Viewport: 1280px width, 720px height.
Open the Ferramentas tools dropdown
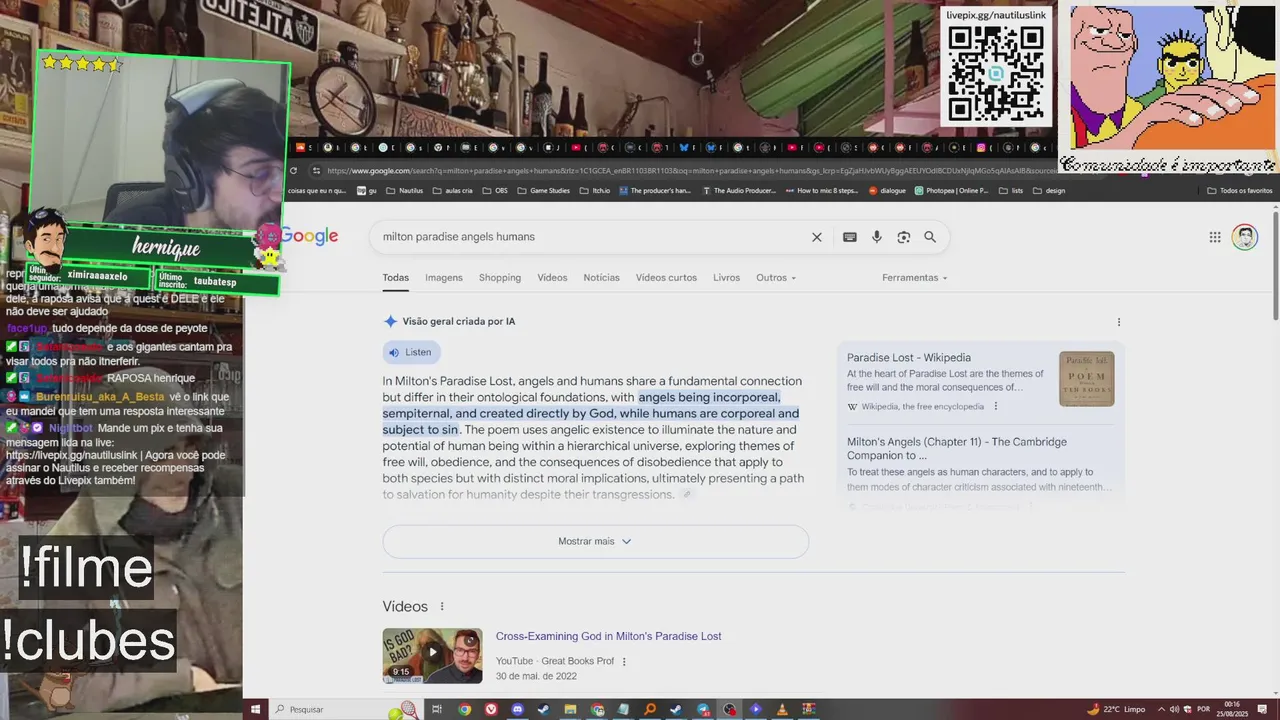click(x=914, y=277)
